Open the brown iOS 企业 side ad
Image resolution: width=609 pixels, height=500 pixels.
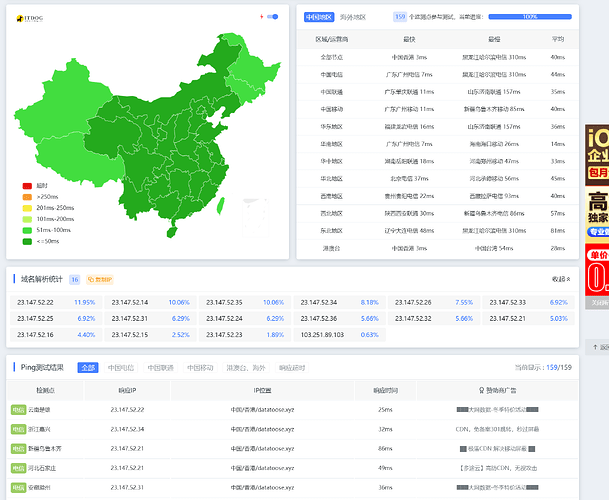point(597,155)
